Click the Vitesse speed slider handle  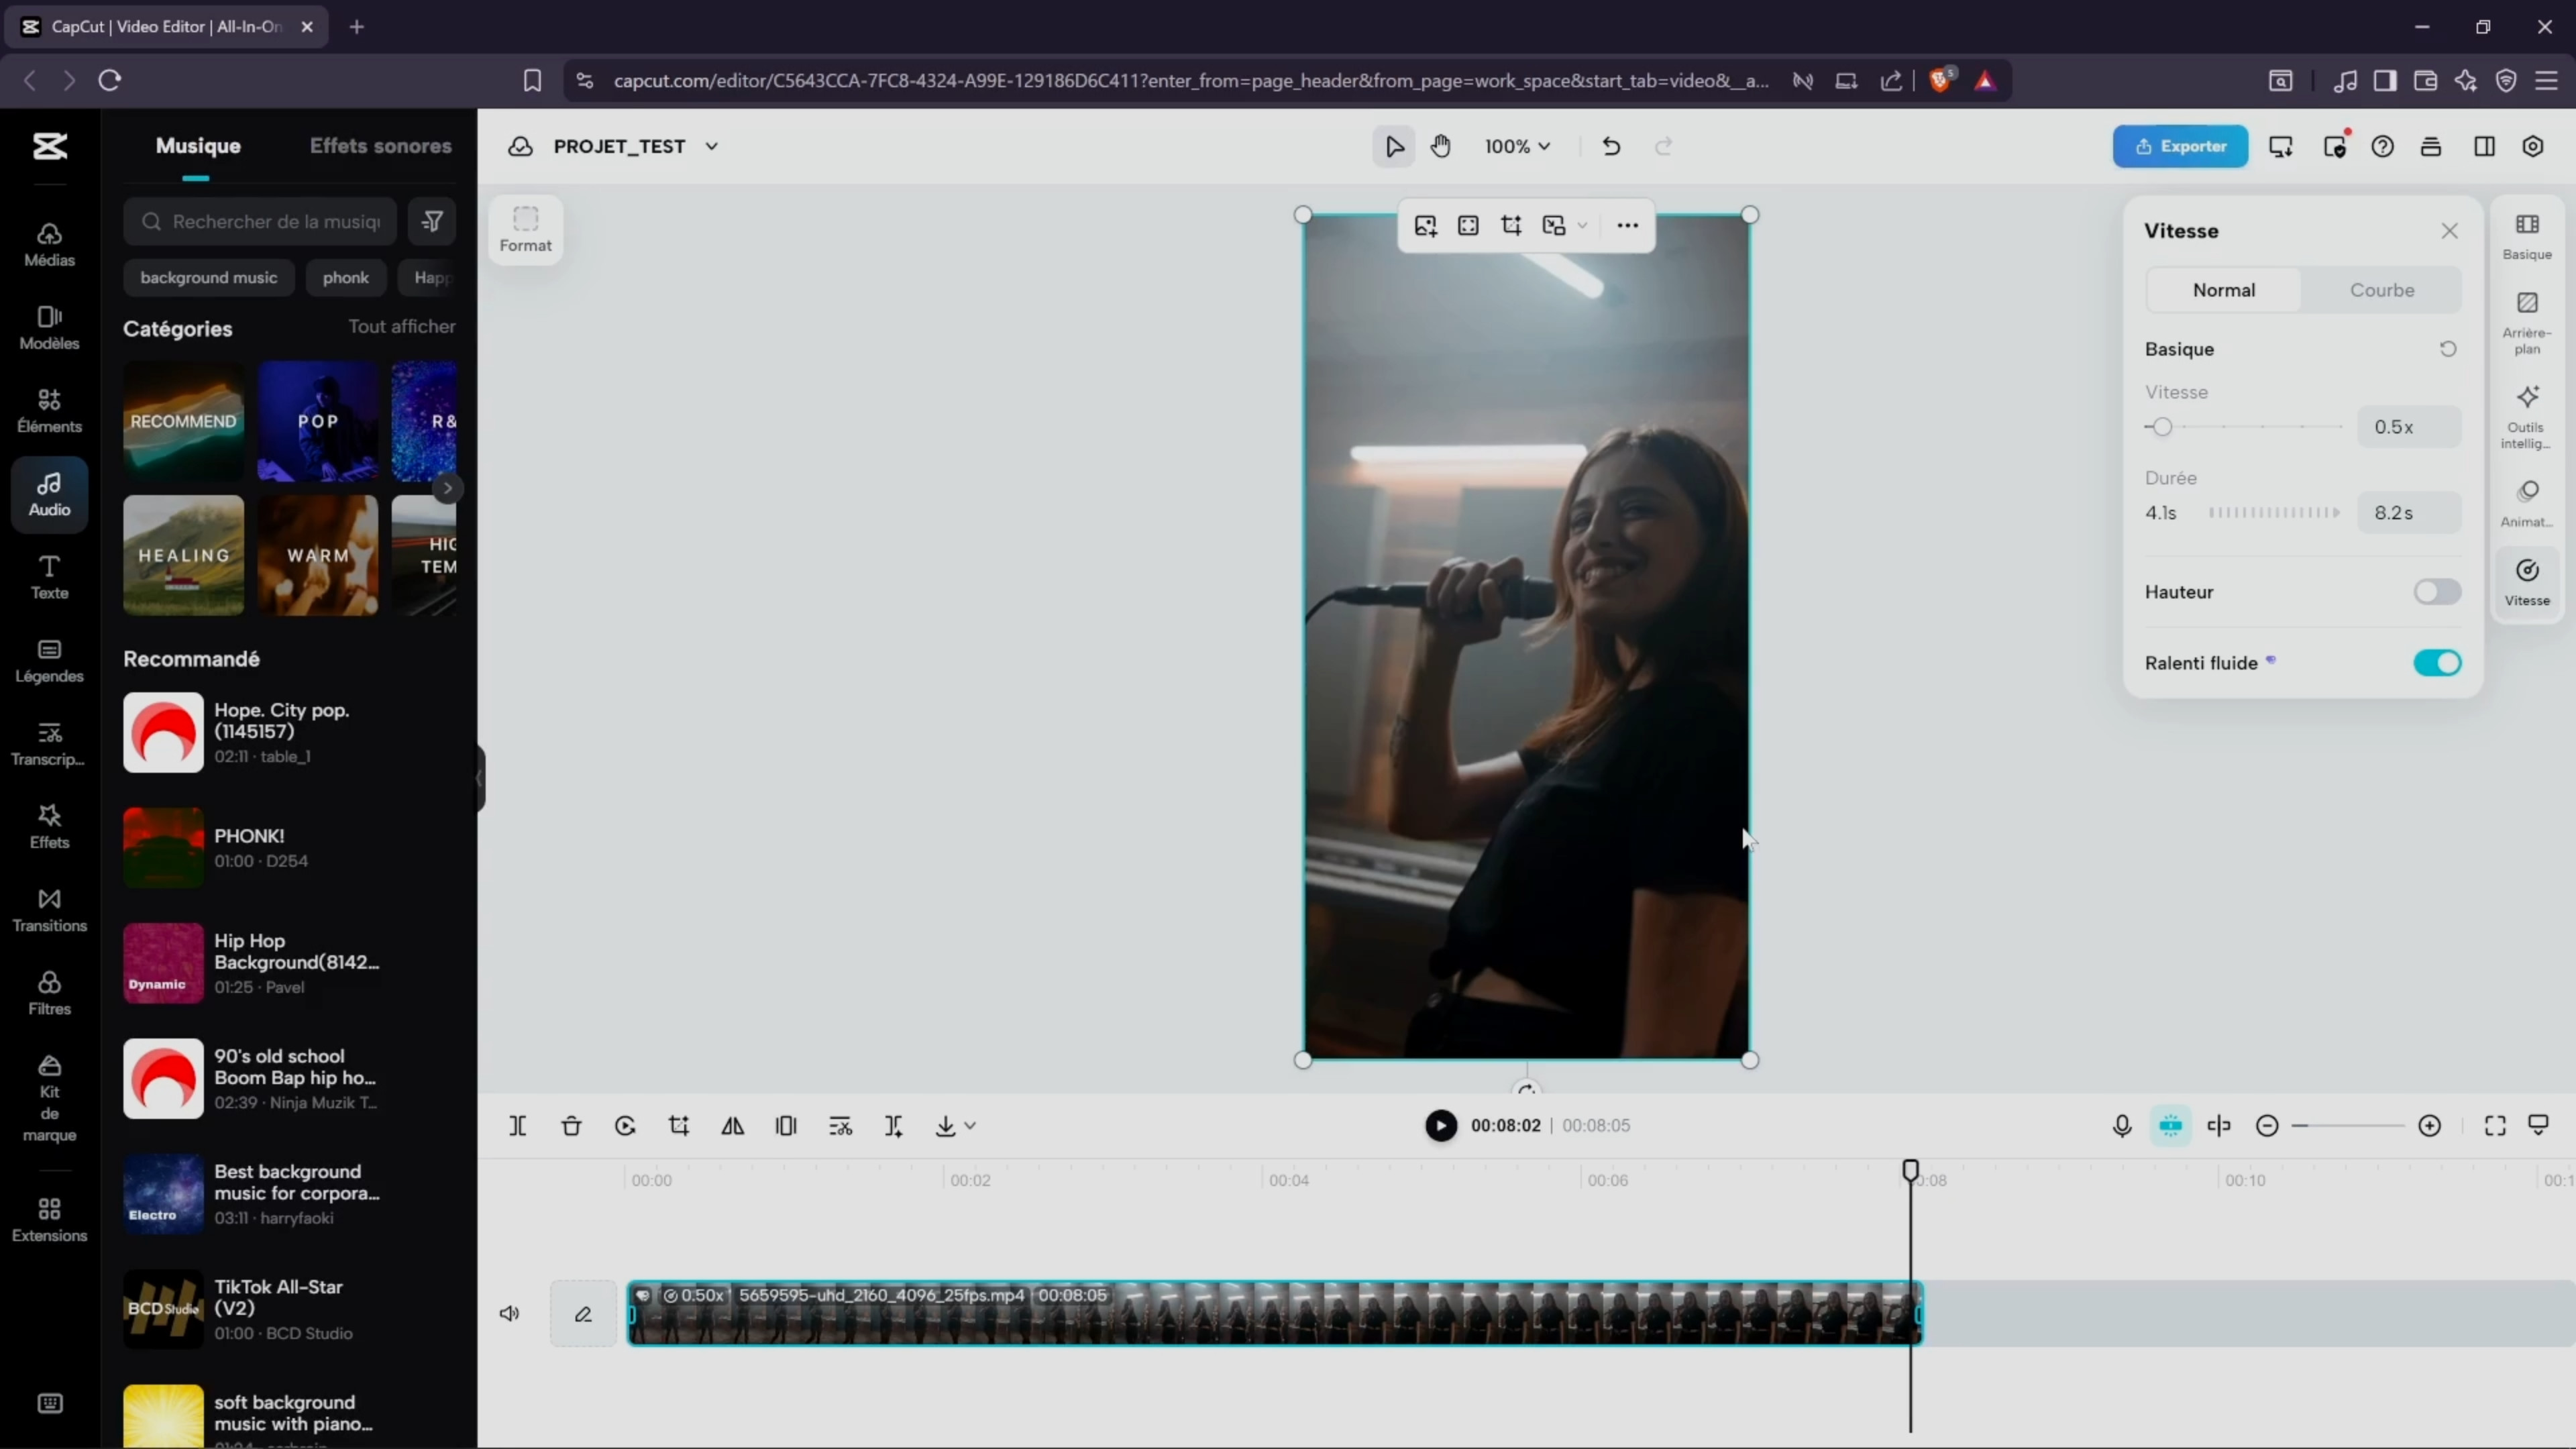coord(2162,427)
